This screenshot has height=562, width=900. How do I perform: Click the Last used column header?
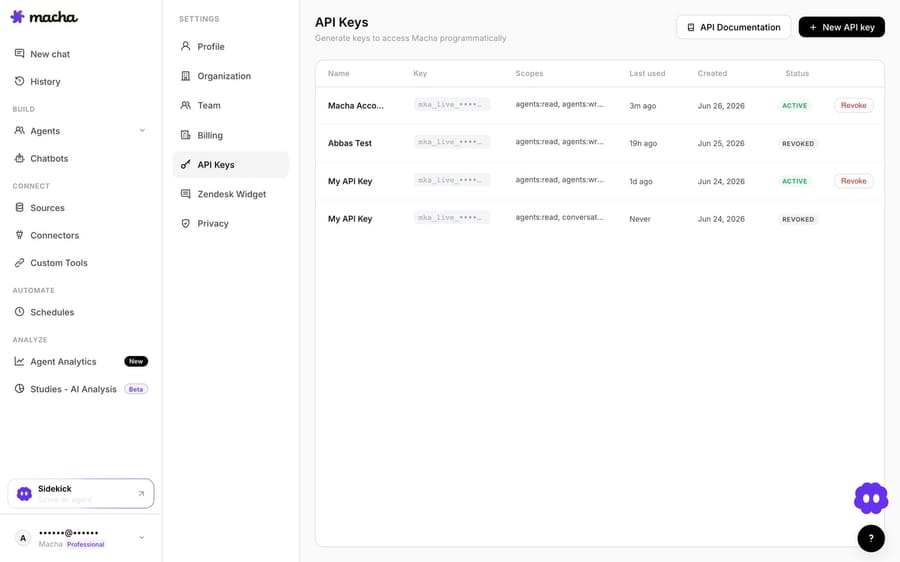pos(647,73)
